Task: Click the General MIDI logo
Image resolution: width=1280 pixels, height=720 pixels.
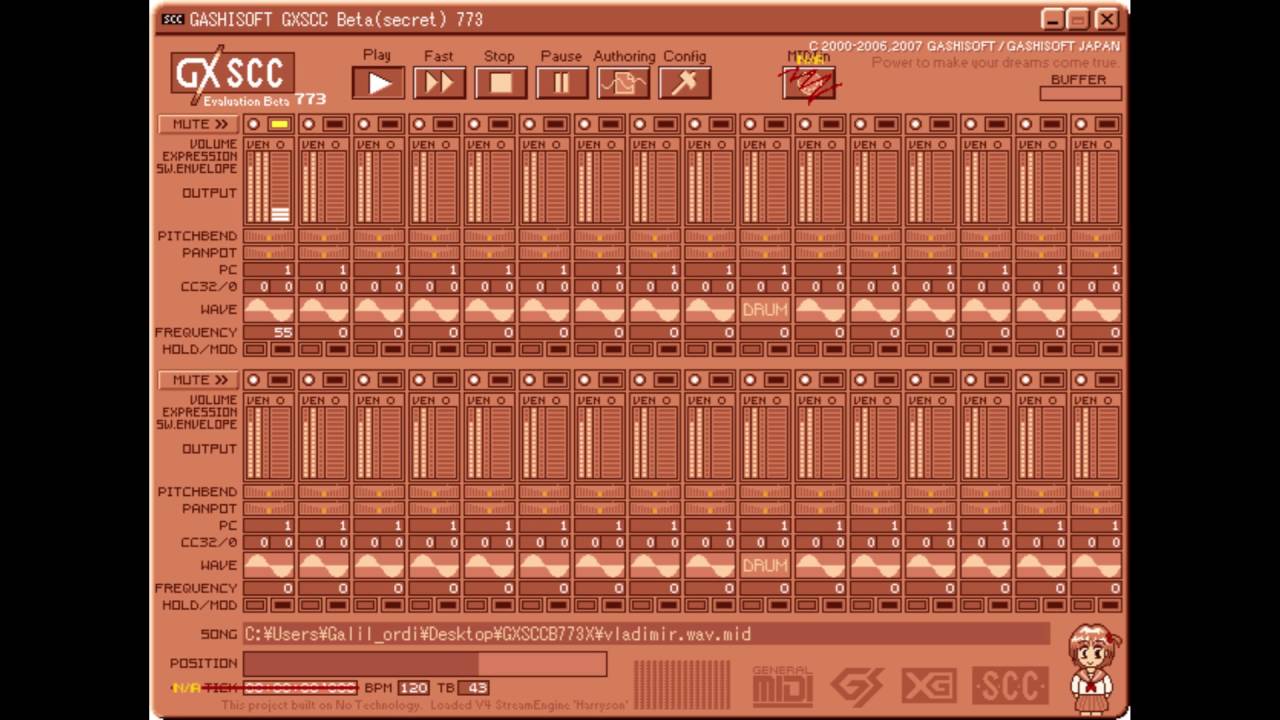Action: click(x=782, y=686)
